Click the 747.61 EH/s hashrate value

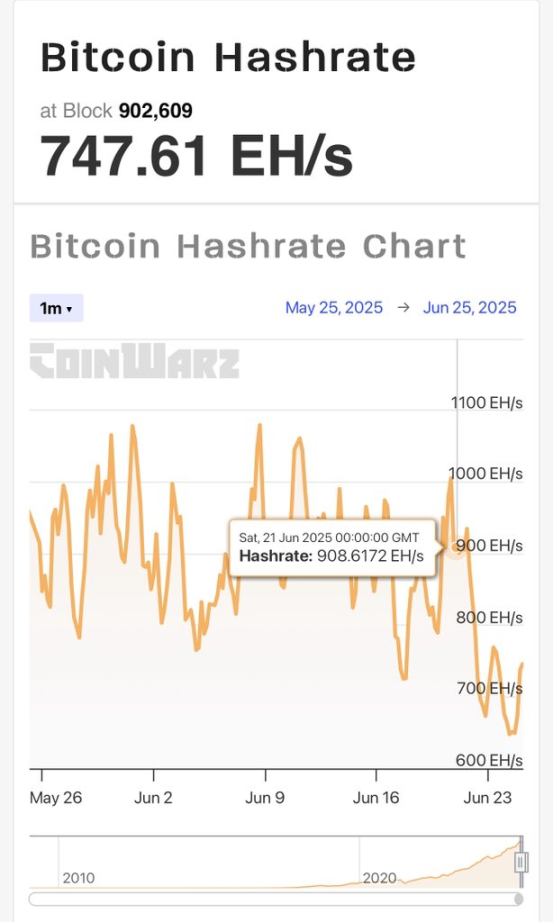pyautogui.click(x=196, y=156)
